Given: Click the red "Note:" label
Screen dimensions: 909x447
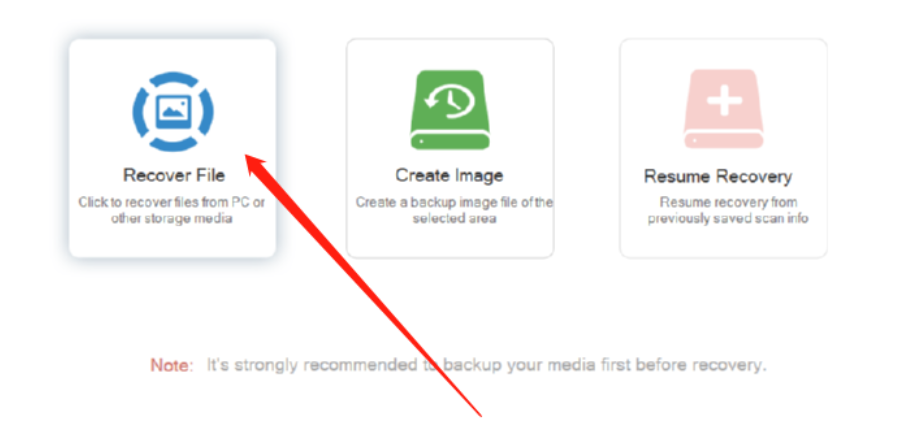Looking at the screenshot, I should (172, 365).
